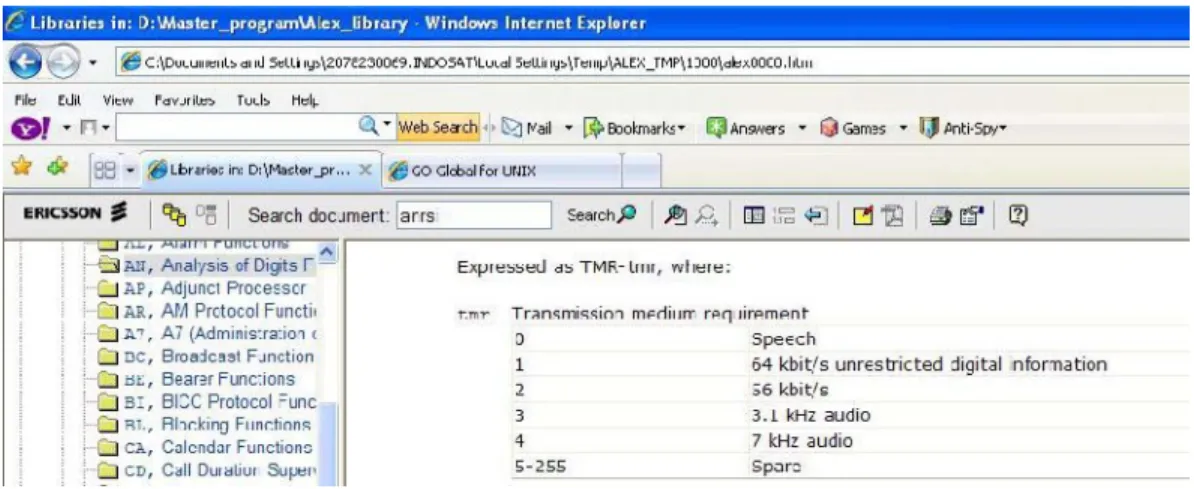The image size is (1194, 489).
Task: Open the Tools menu
Action: coord(253,101)
